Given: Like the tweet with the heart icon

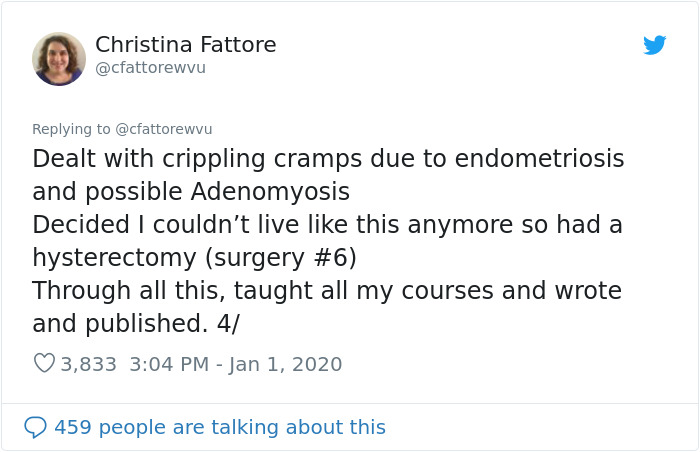Looking at the screenshot, I should pos(44,364).
